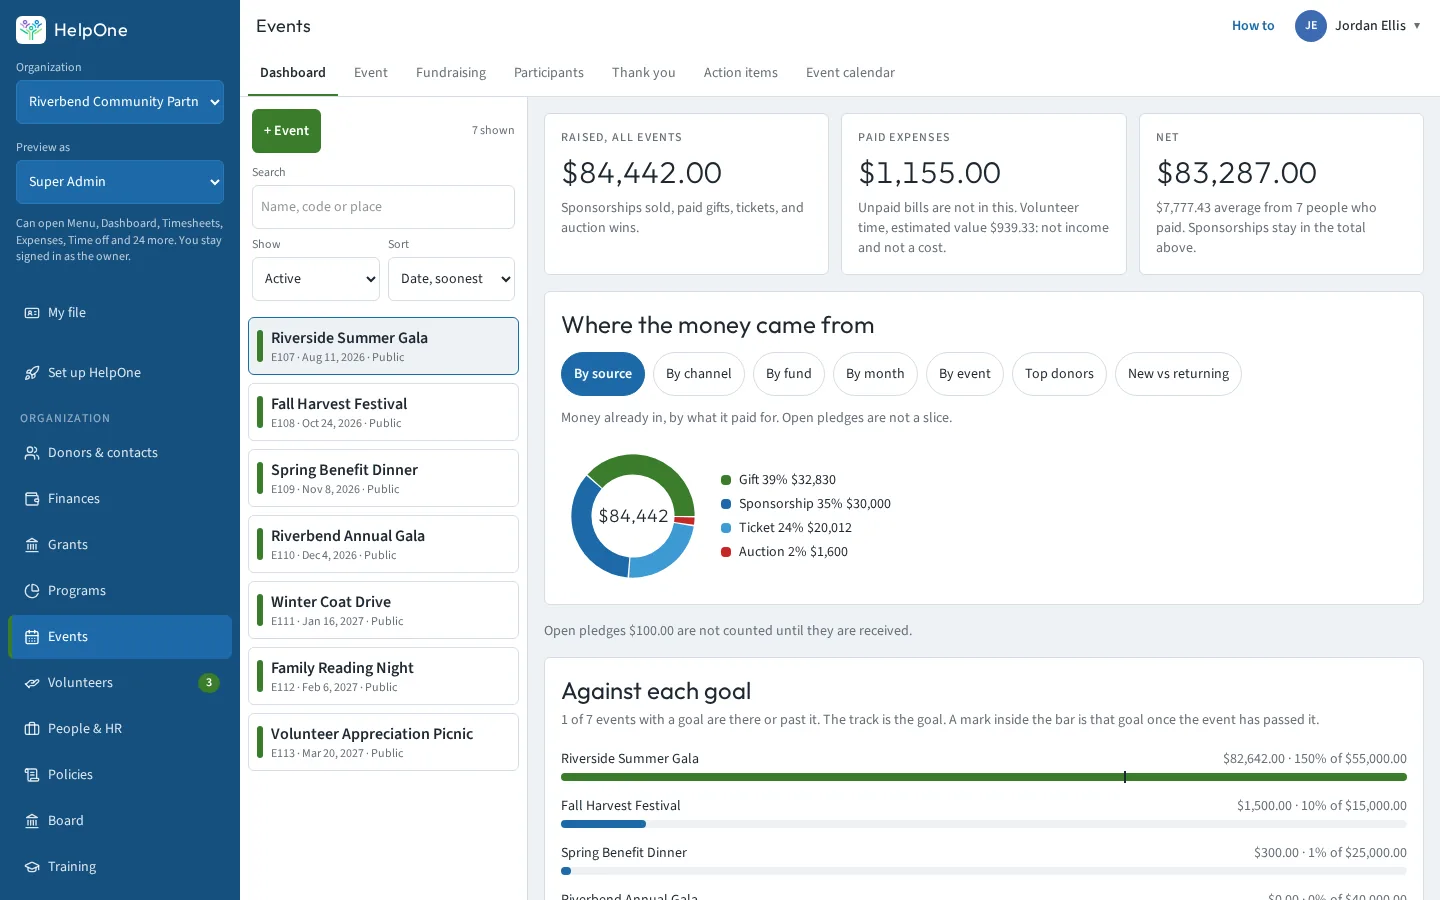Click the JE user avatar

(x=1311, y=26)
